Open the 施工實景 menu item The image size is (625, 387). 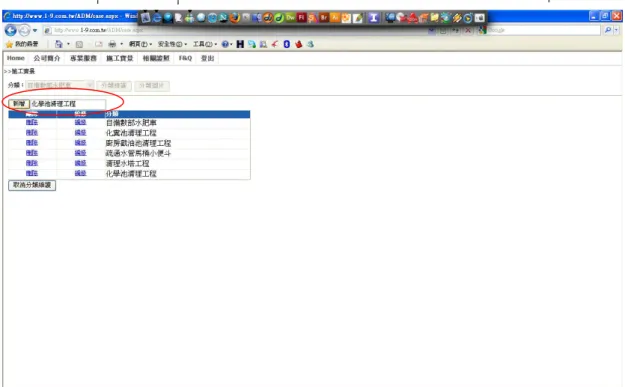[x=120, y=58]
